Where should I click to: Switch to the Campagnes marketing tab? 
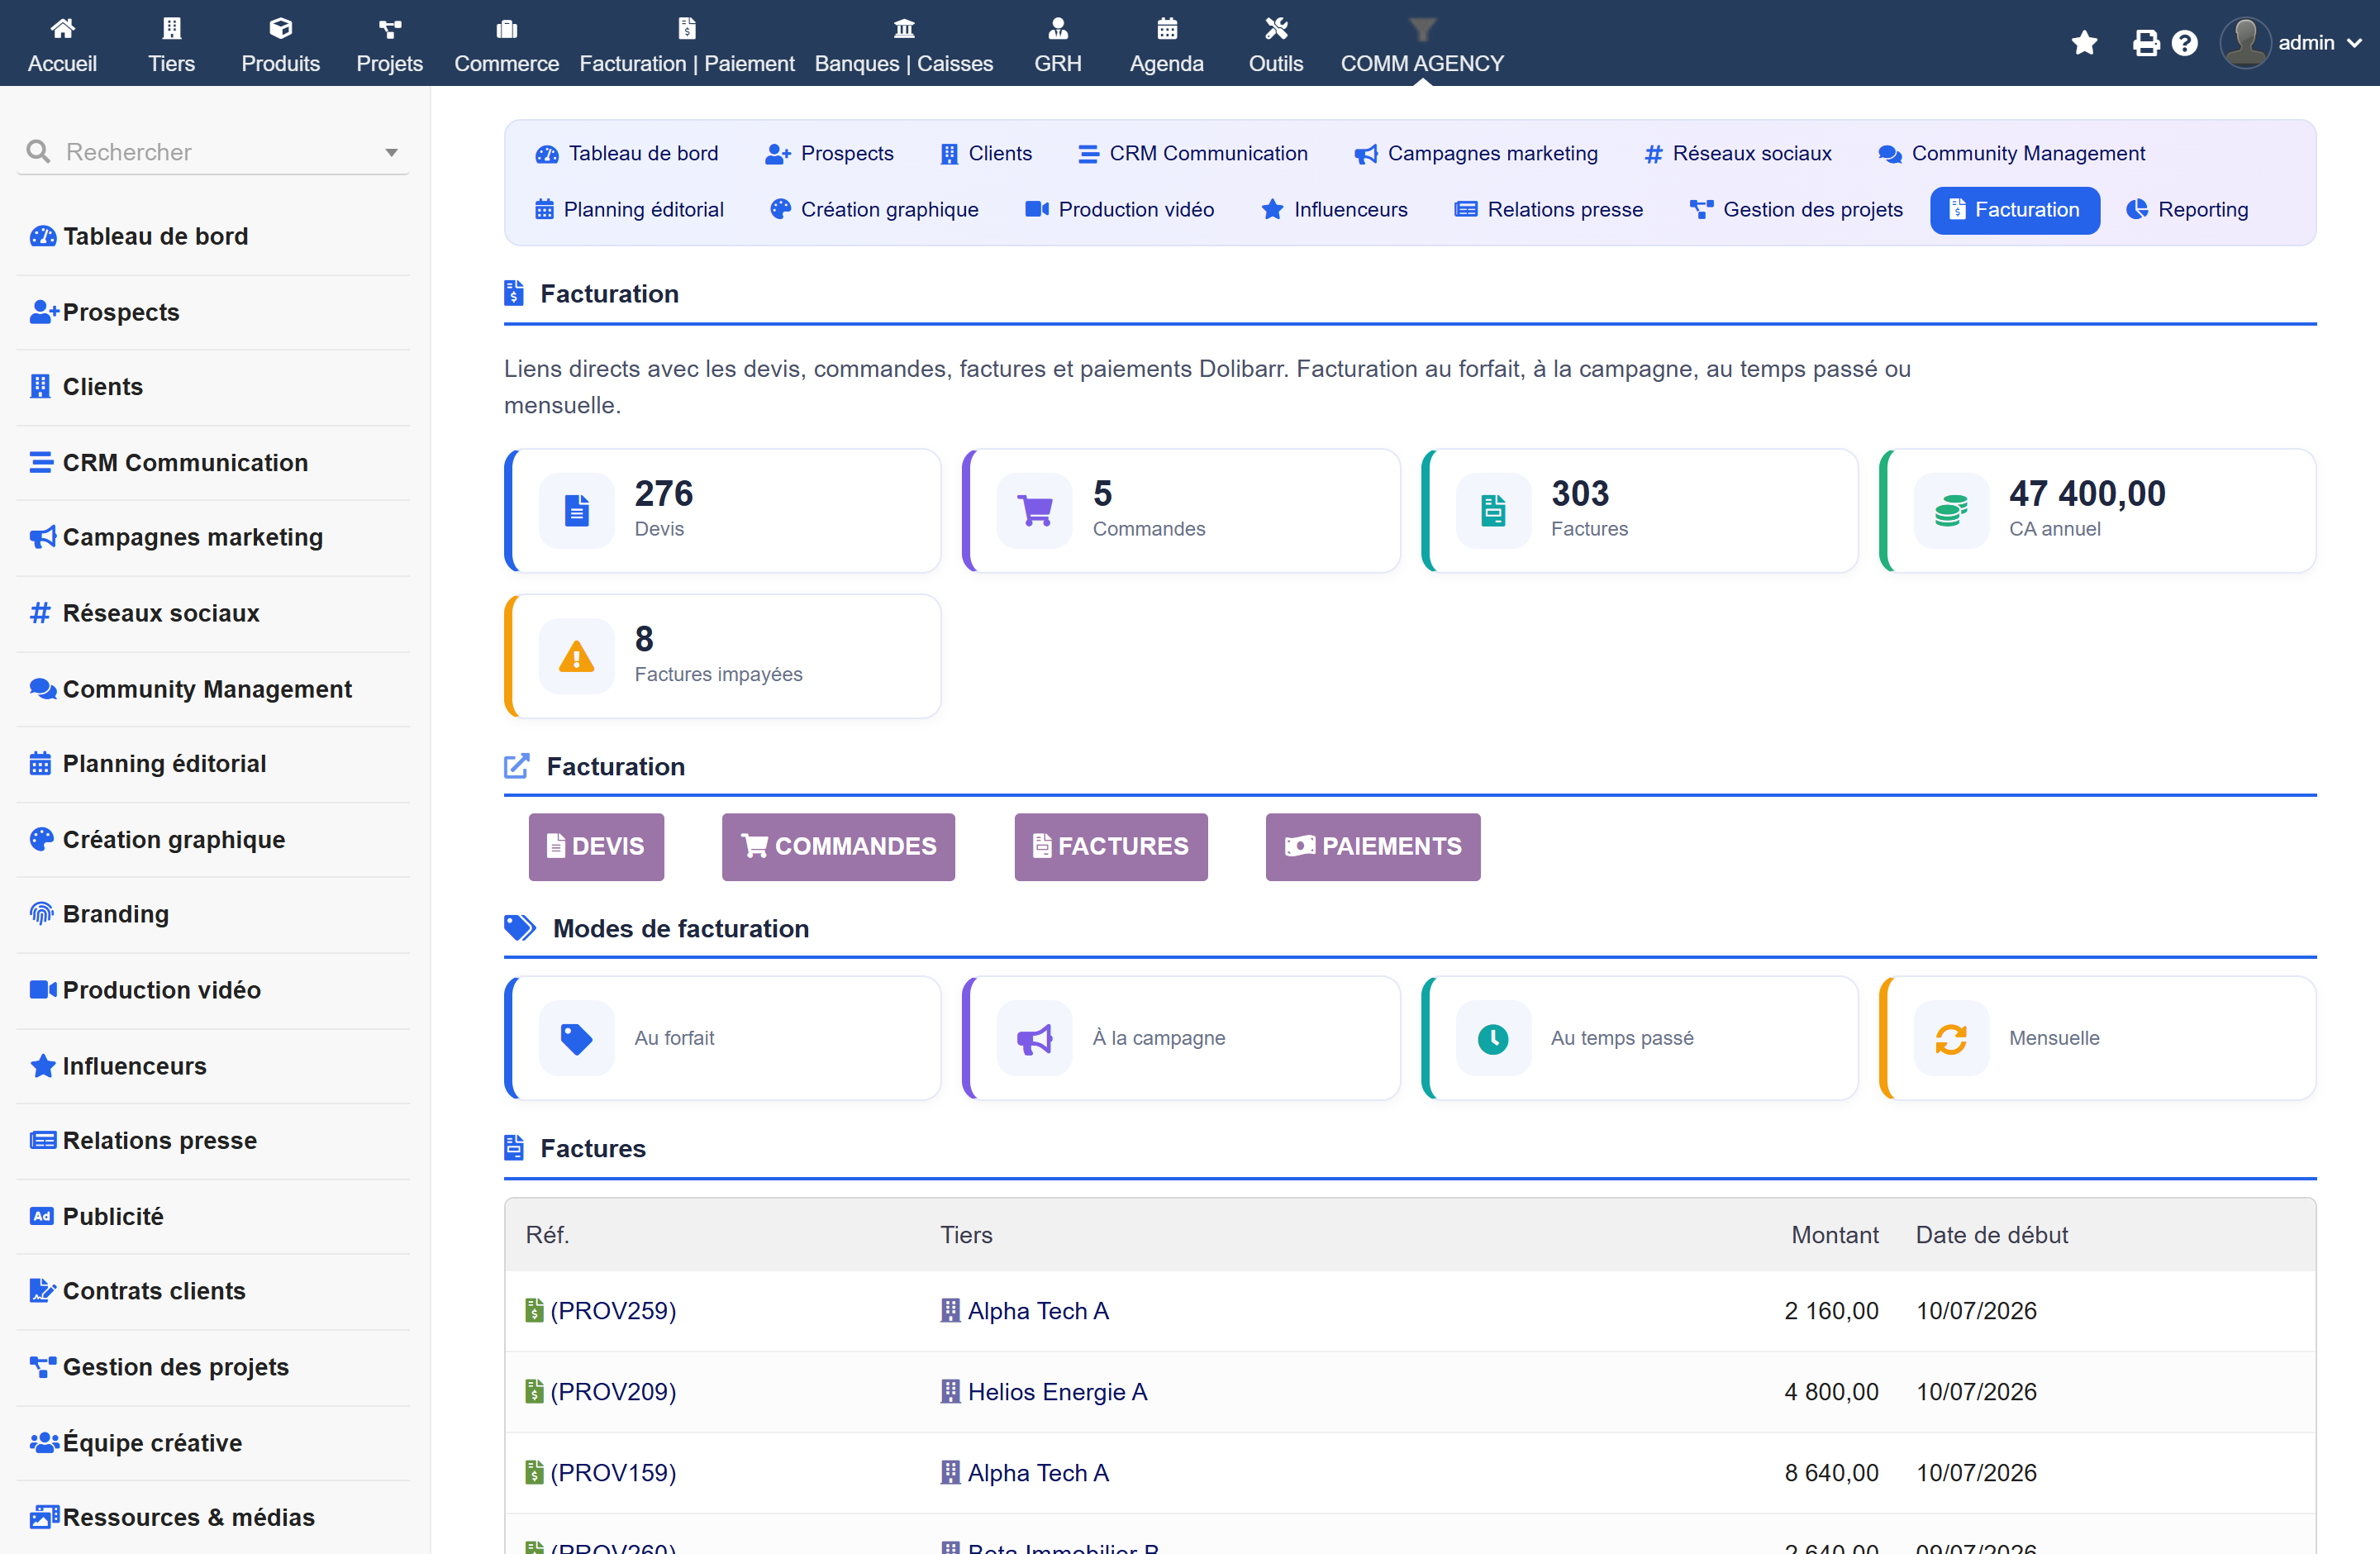click(x=1476, y=153)
